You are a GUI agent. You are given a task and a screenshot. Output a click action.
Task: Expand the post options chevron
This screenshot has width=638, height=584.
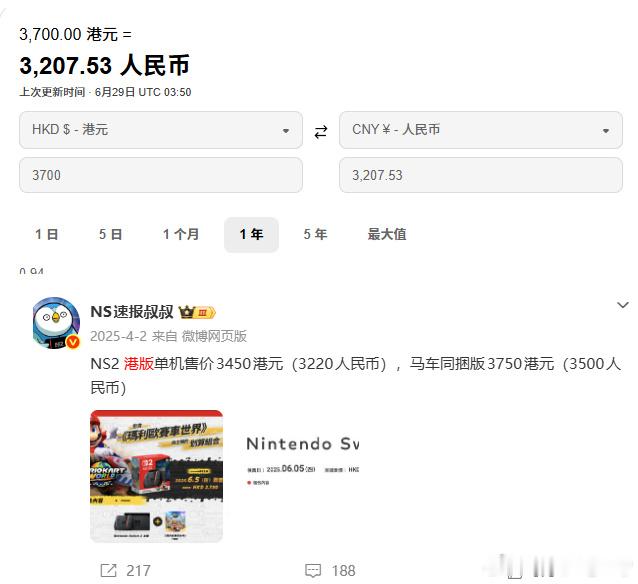pyautogui.click(x=623, y=305)
